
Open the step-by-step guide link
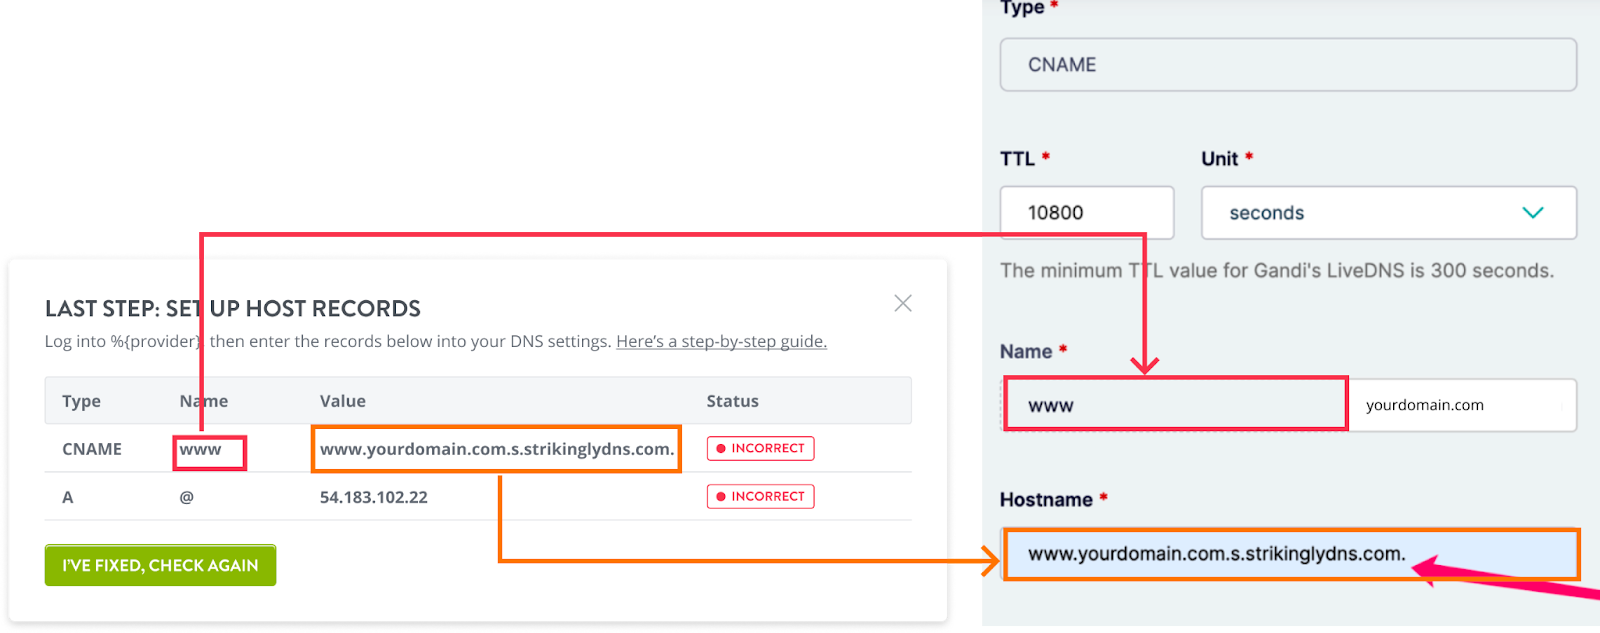click(x=721, y=341)
